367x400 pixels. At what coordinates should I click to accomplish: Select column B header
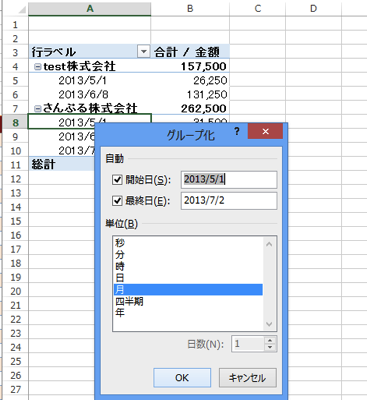click(x=190, y=9)
